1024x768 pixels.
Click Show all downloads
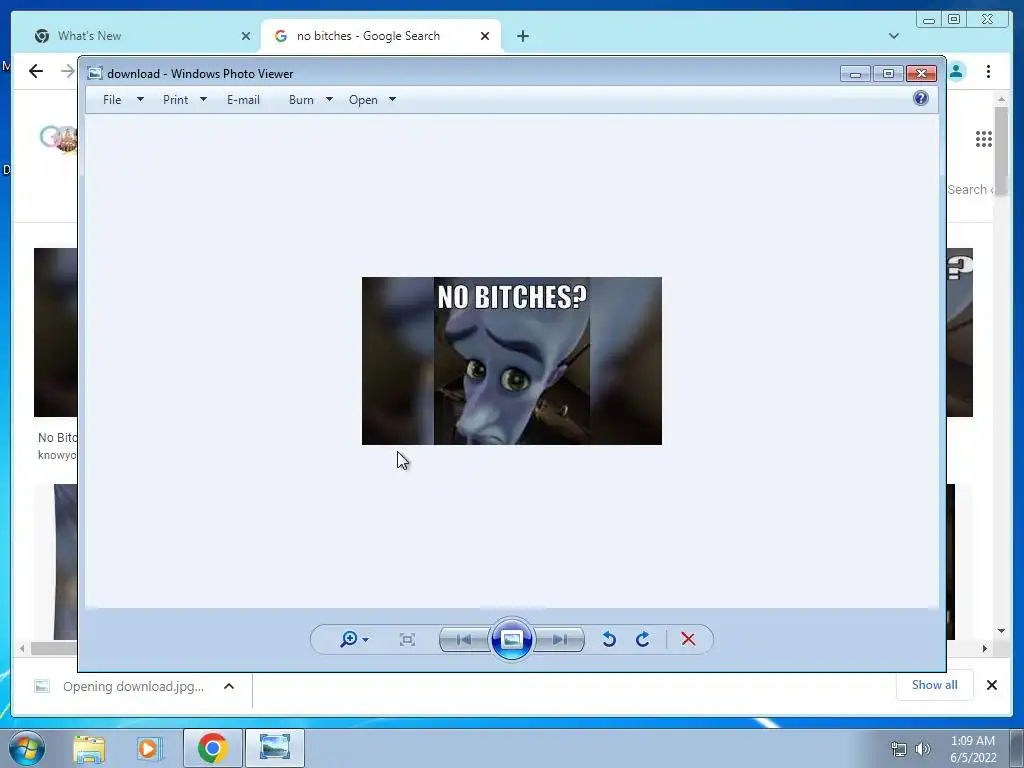coord(935,685)
